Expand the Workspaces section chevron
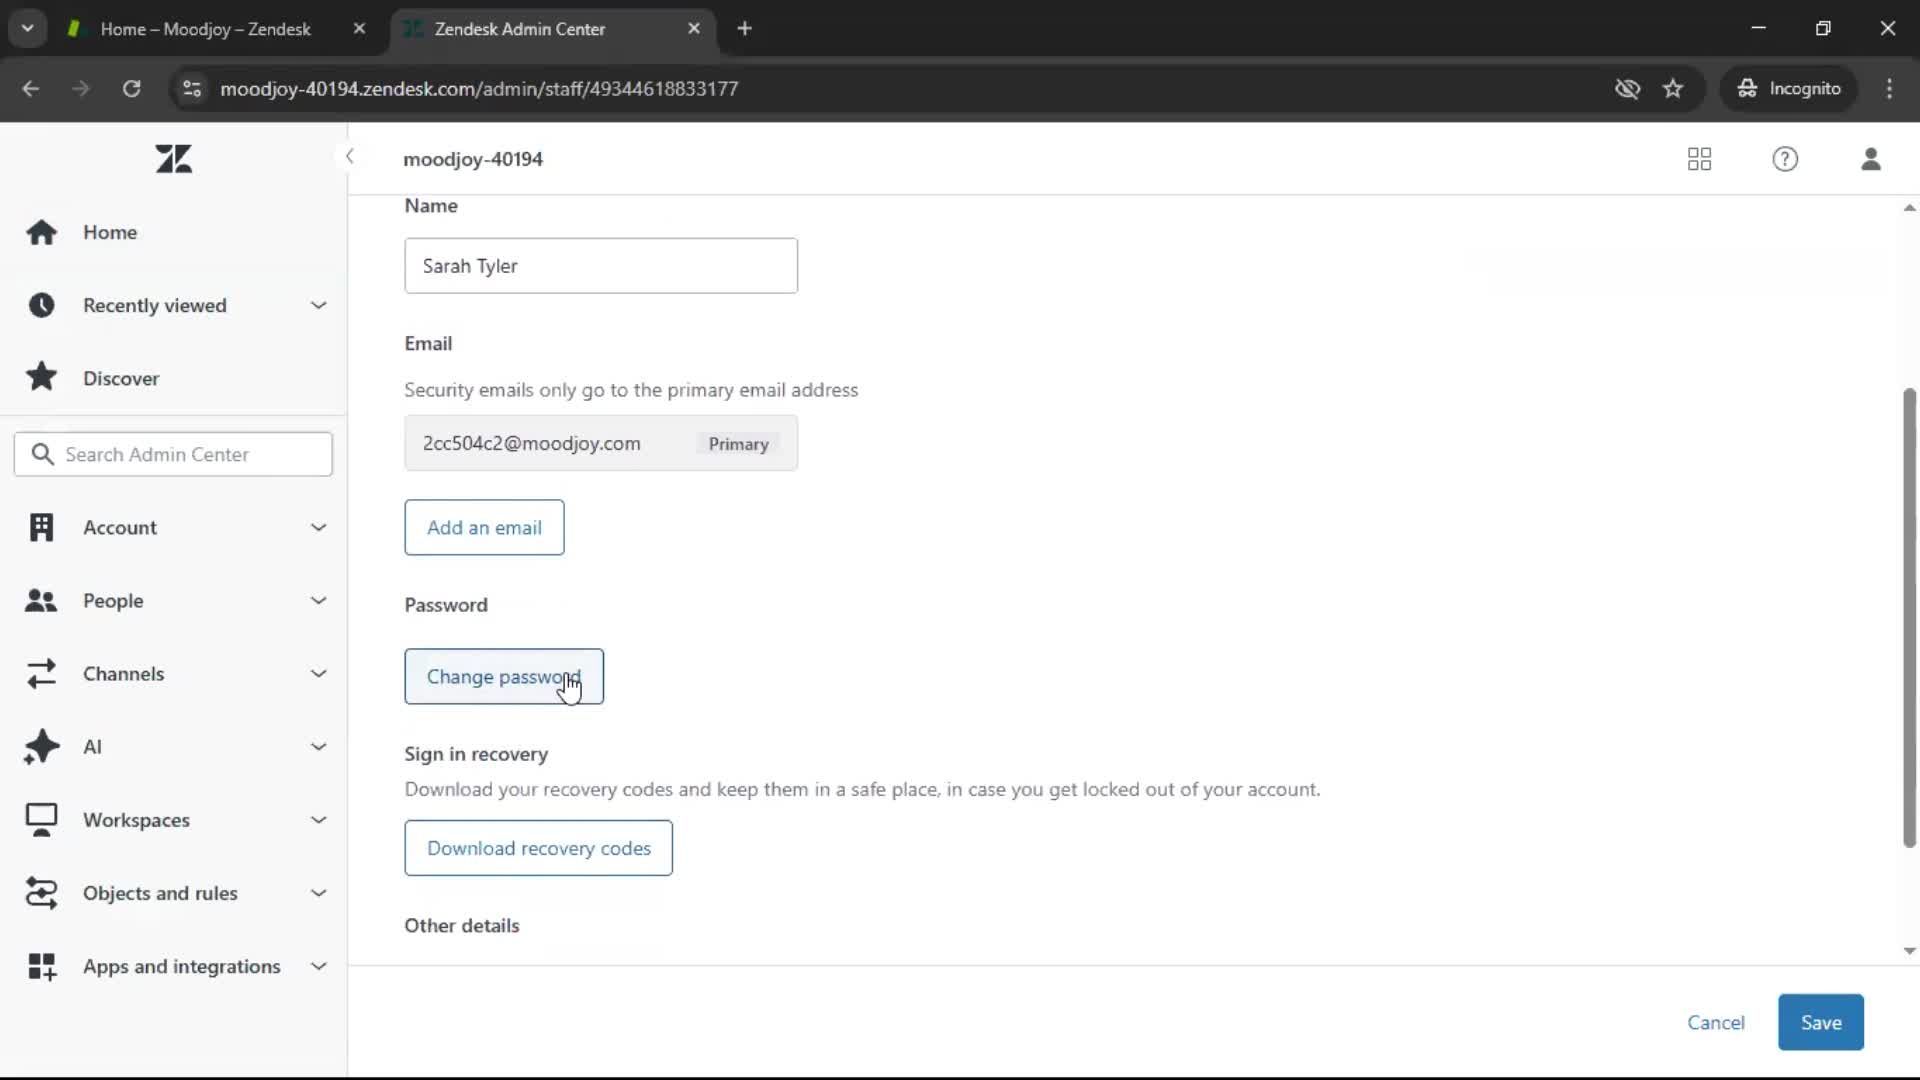Image resolution: width=1920 pixels, height=1080 pixels. point(318,819)
